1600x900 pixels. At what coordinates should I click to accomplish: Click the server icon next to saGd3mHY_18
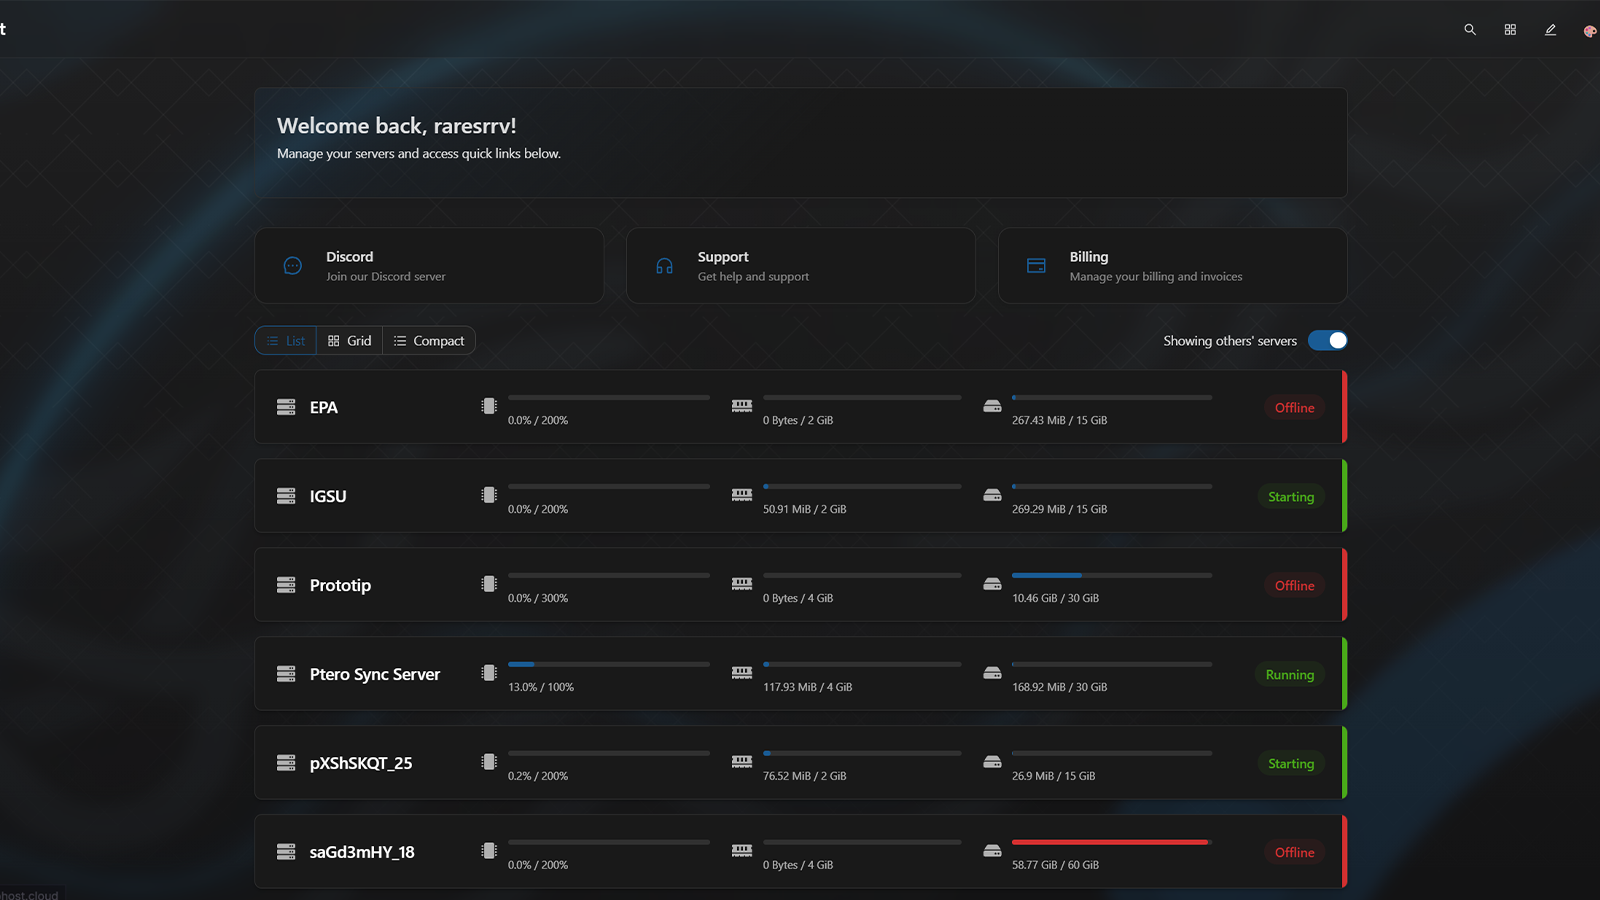[x=286, y=852]
